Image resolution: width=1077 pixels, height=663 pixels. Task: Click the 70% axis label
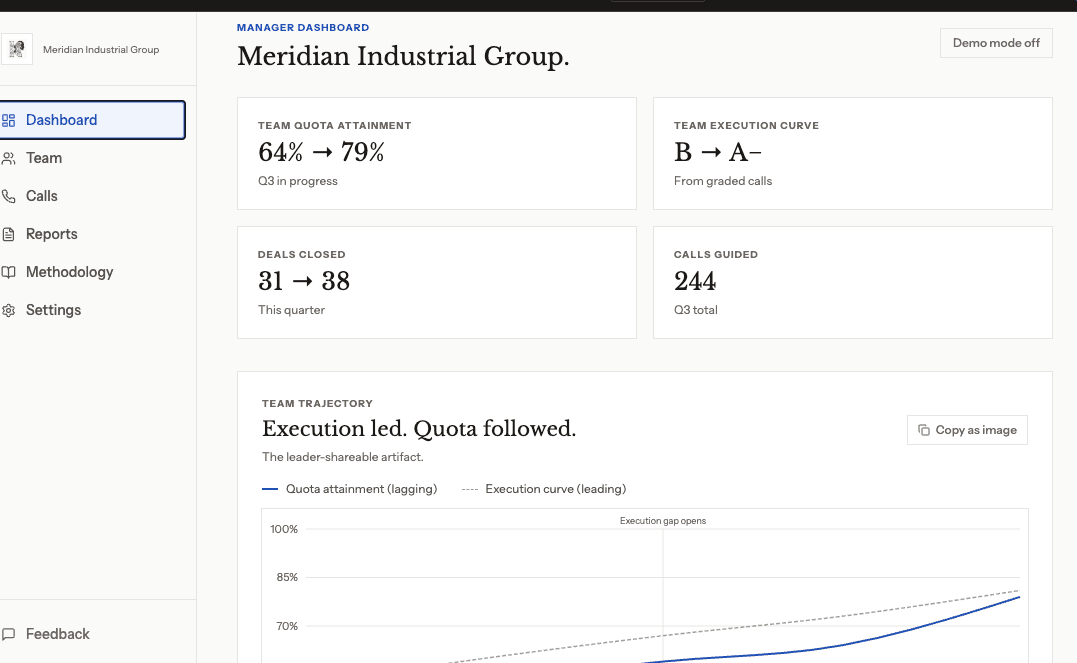287,626
